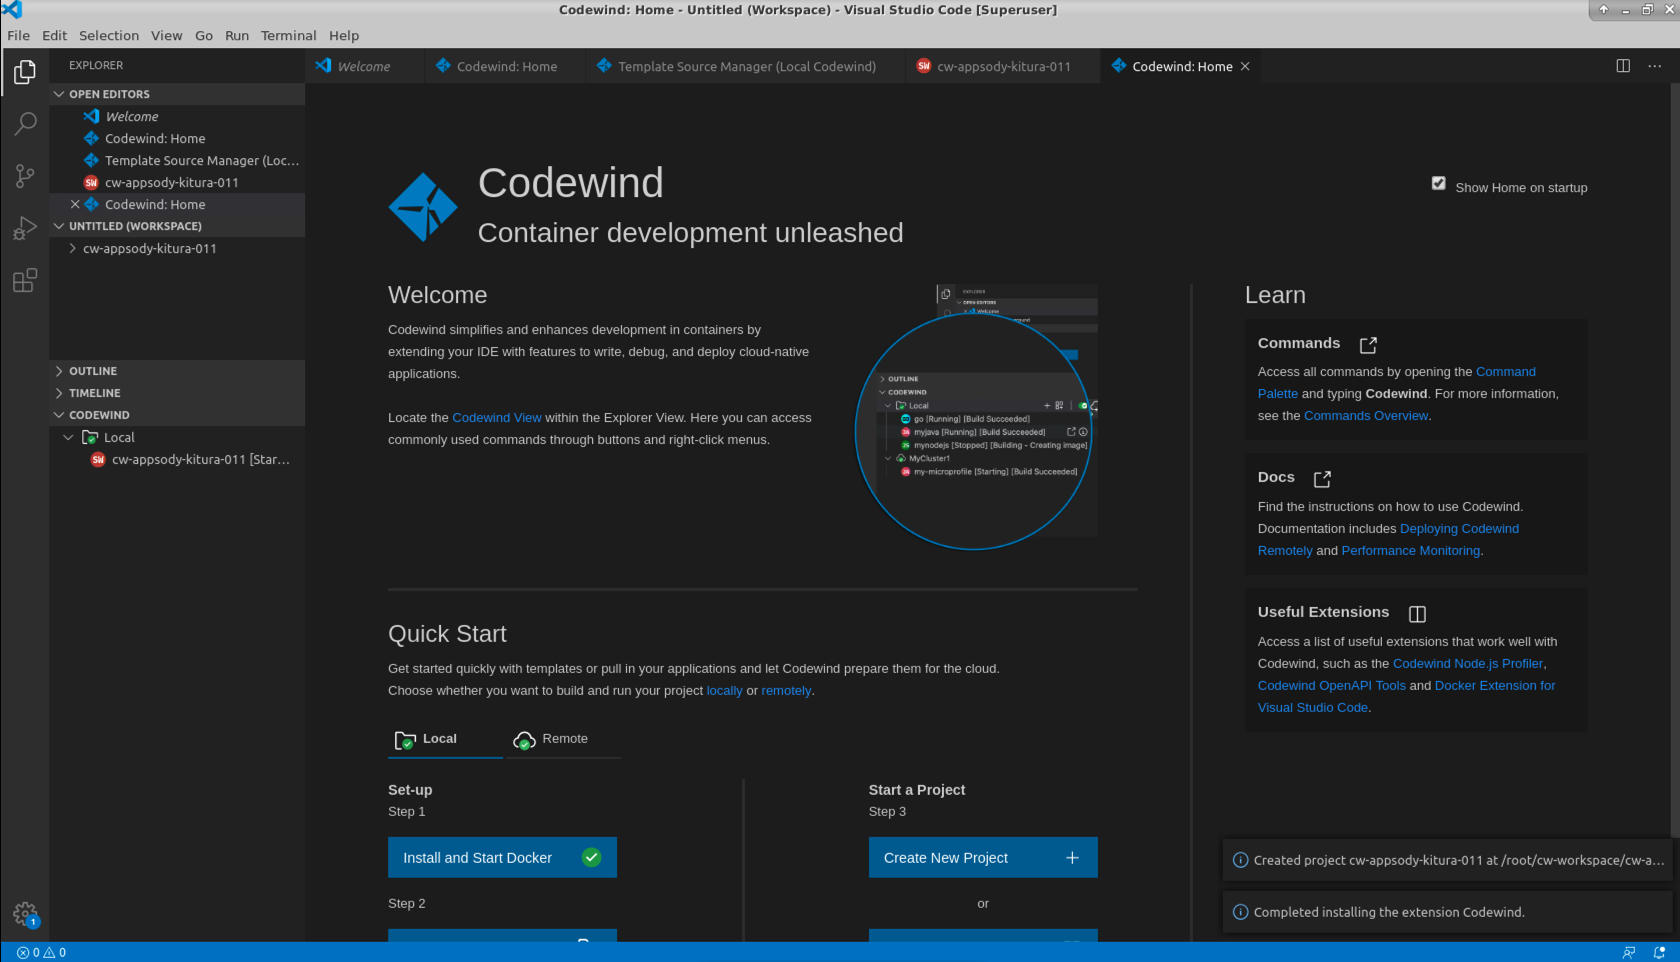Click the Swift icon on cw-appsody-kitura-011 project
Viewport: 1680px width, 962px height.
coord(98,459)
